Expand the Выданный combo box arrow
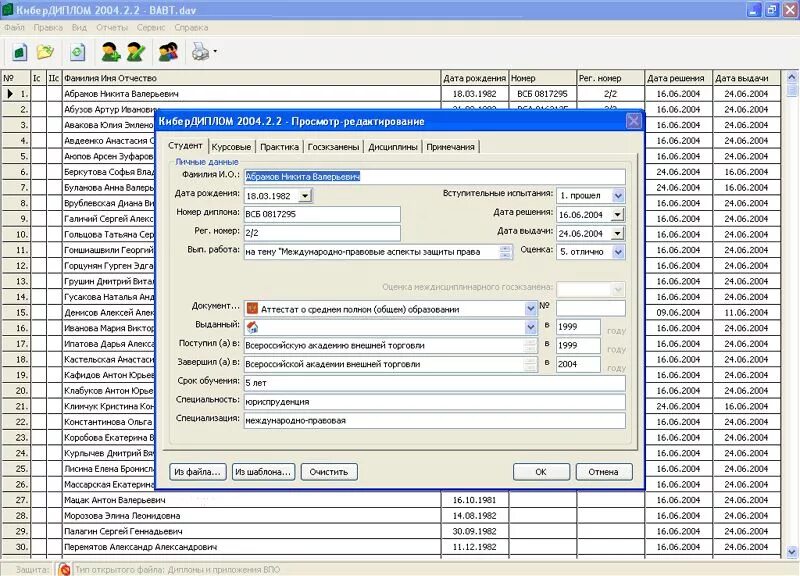This screenshot has height=576, width=800. 531,327
